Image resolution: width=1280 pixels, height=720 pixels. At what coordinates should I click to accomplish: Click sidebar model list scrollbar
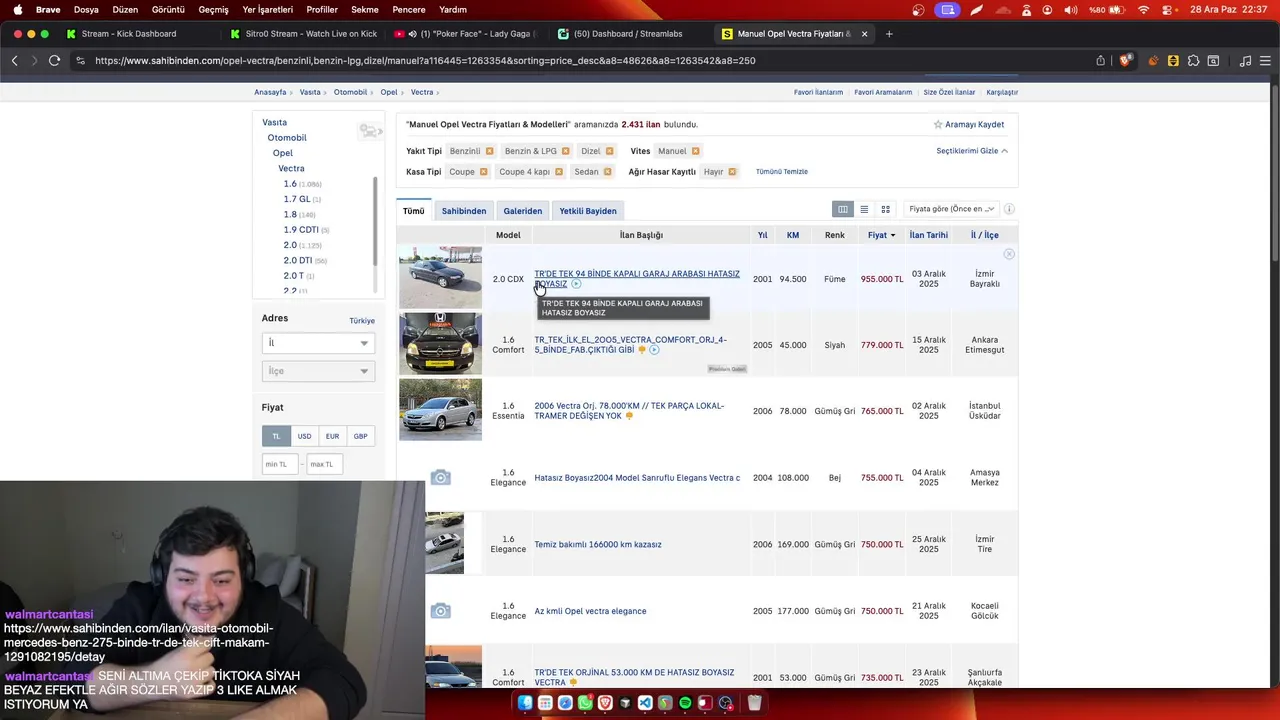coord(375,222)
